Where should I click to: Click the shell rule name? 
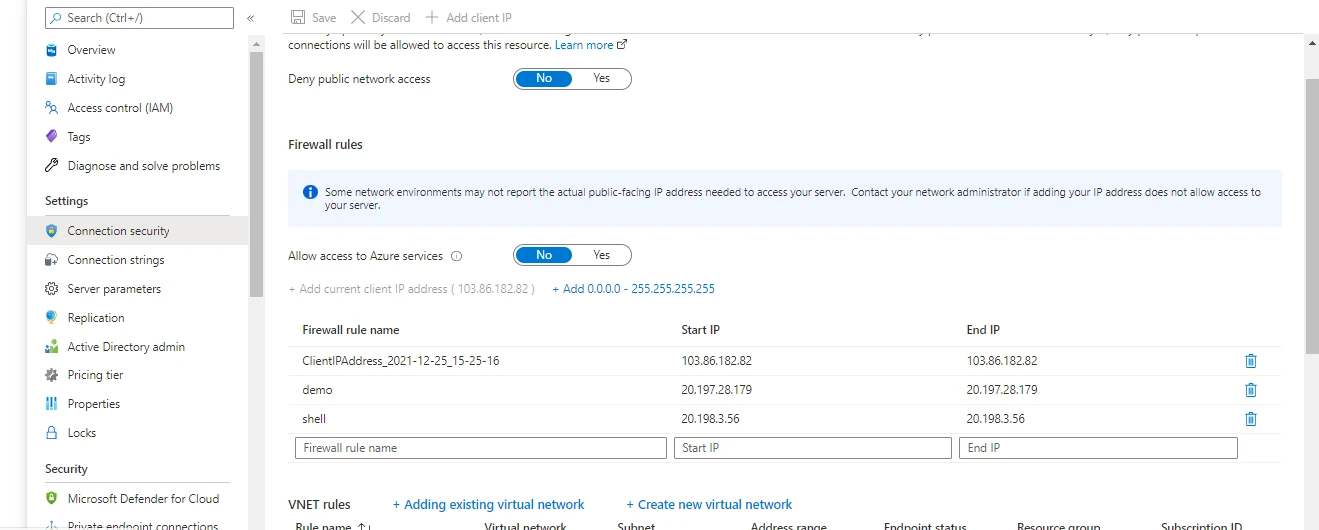[314, 419]
